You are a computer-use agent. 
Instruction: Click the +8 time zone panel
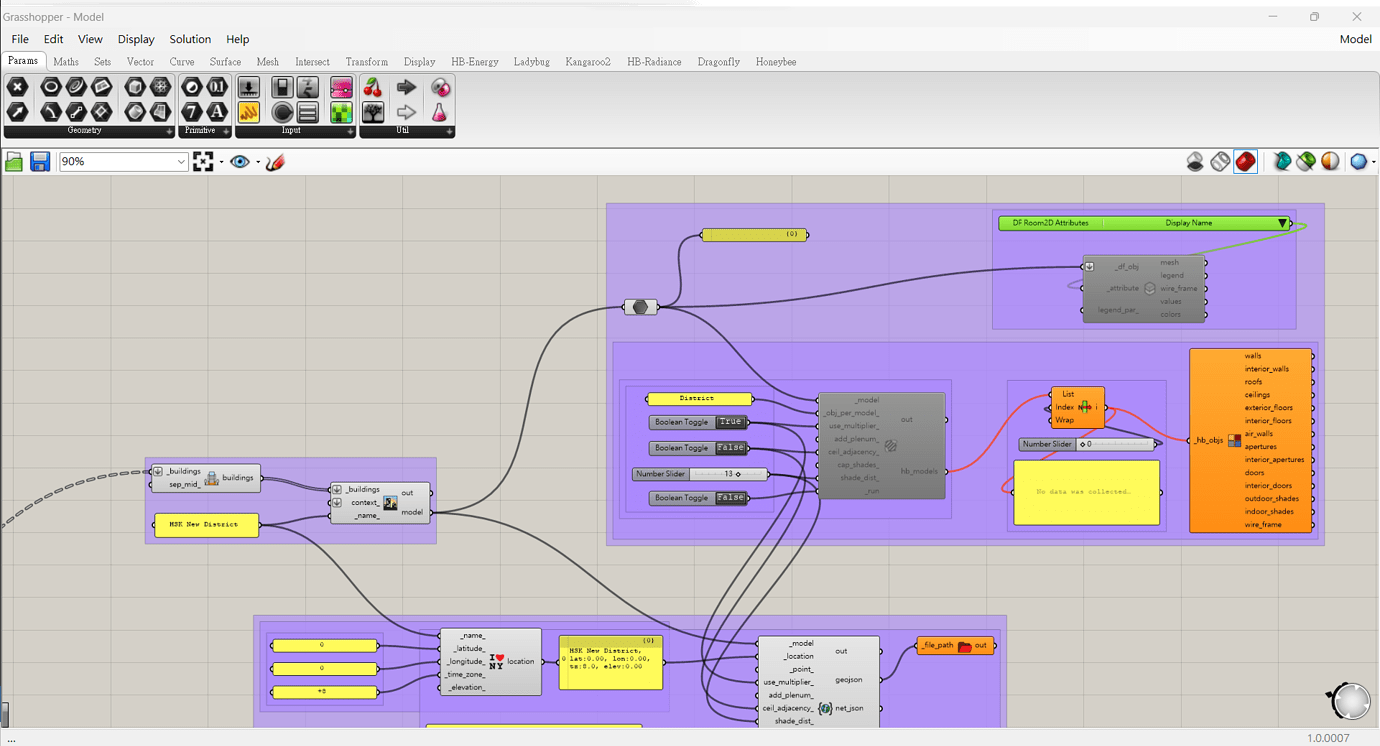[x=324, y=692]
